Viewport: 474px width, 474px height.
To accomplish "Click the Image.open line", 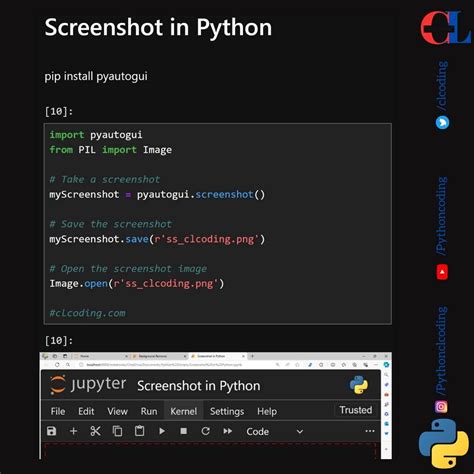I will [x=137, y=284].
